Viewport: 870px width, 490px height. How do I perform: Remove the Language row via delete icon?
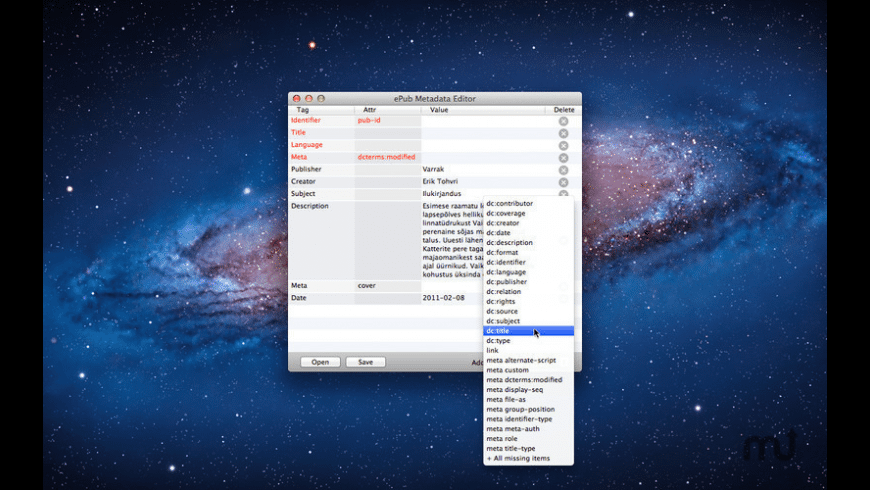[x=563, y=145]
